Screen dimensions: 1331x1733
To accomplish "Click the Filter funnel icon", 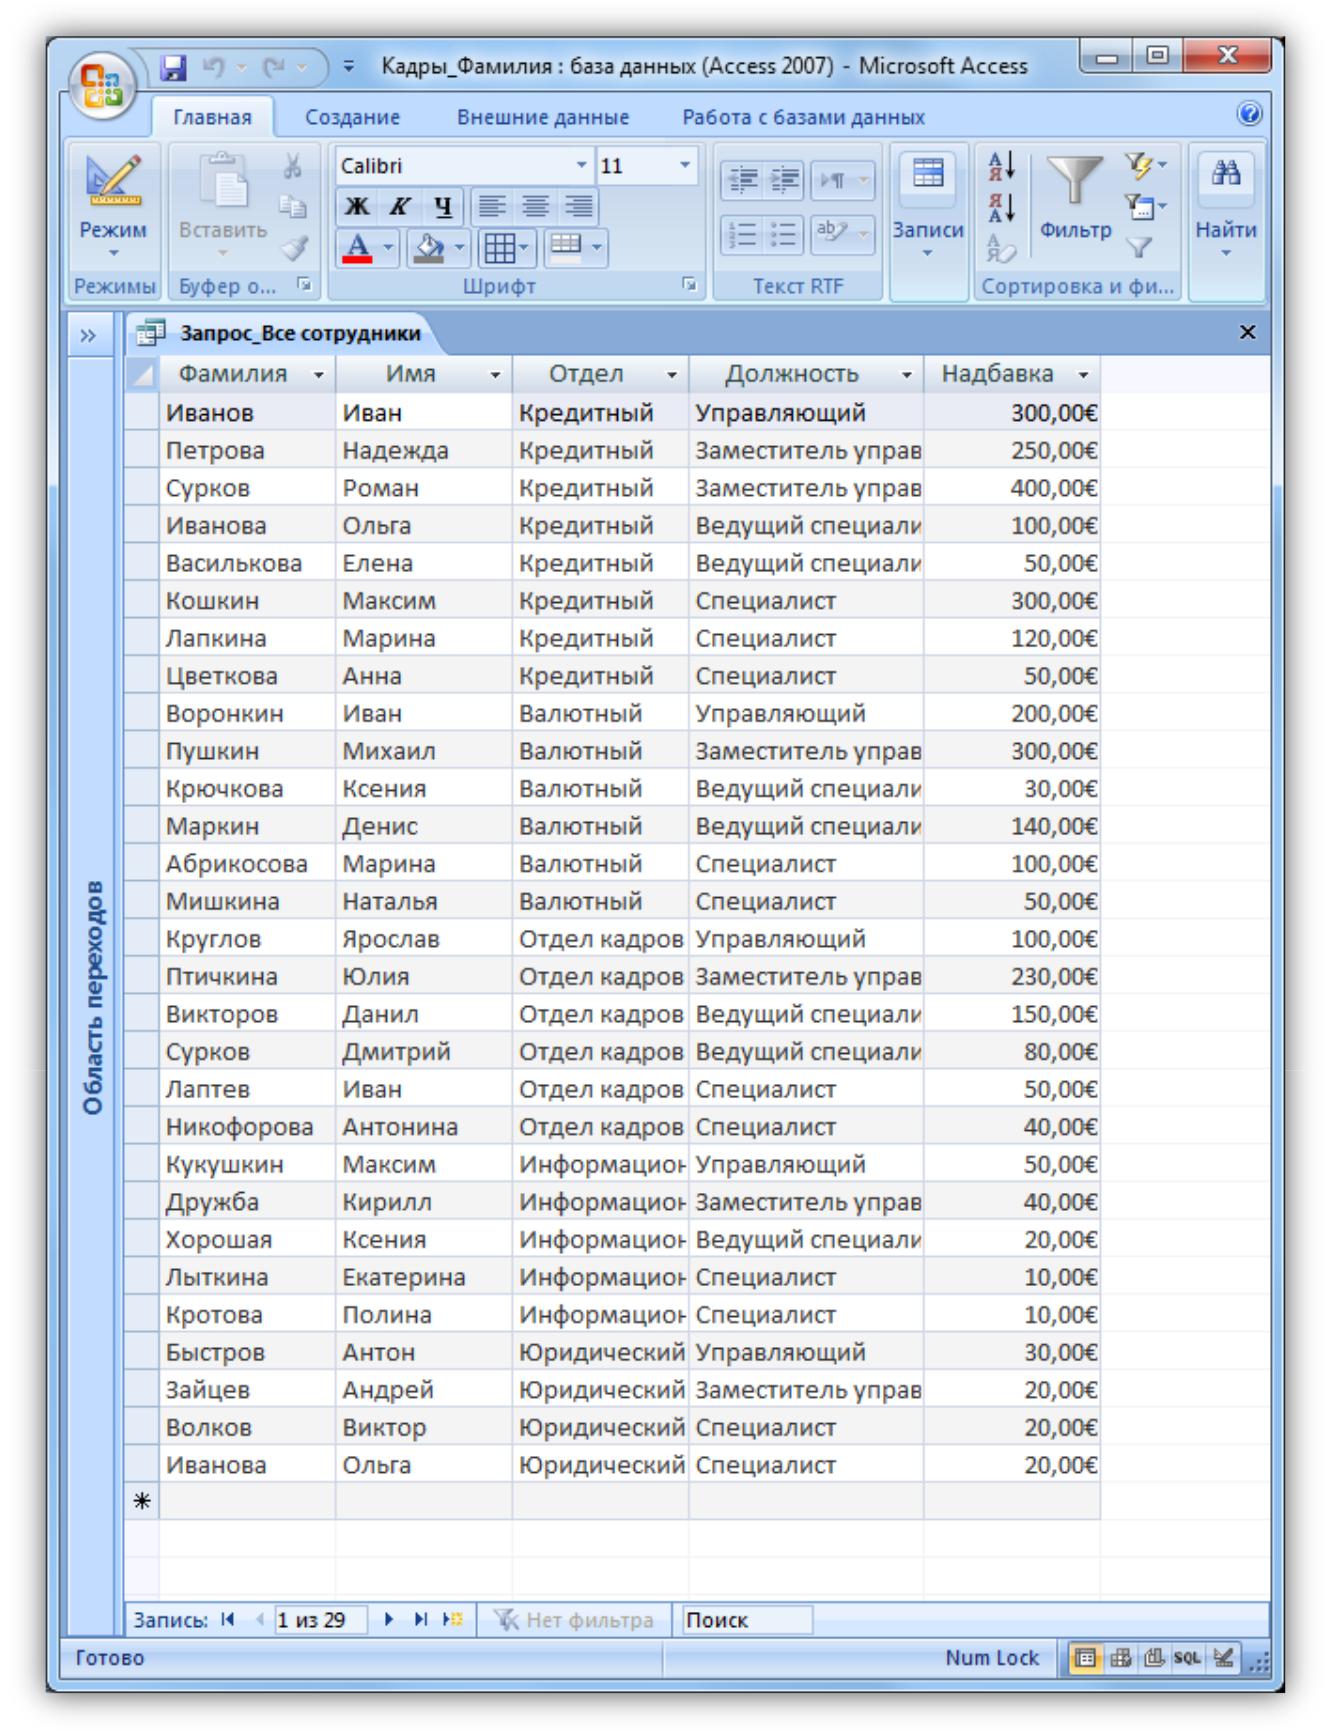I will [x=1075, y=182].
